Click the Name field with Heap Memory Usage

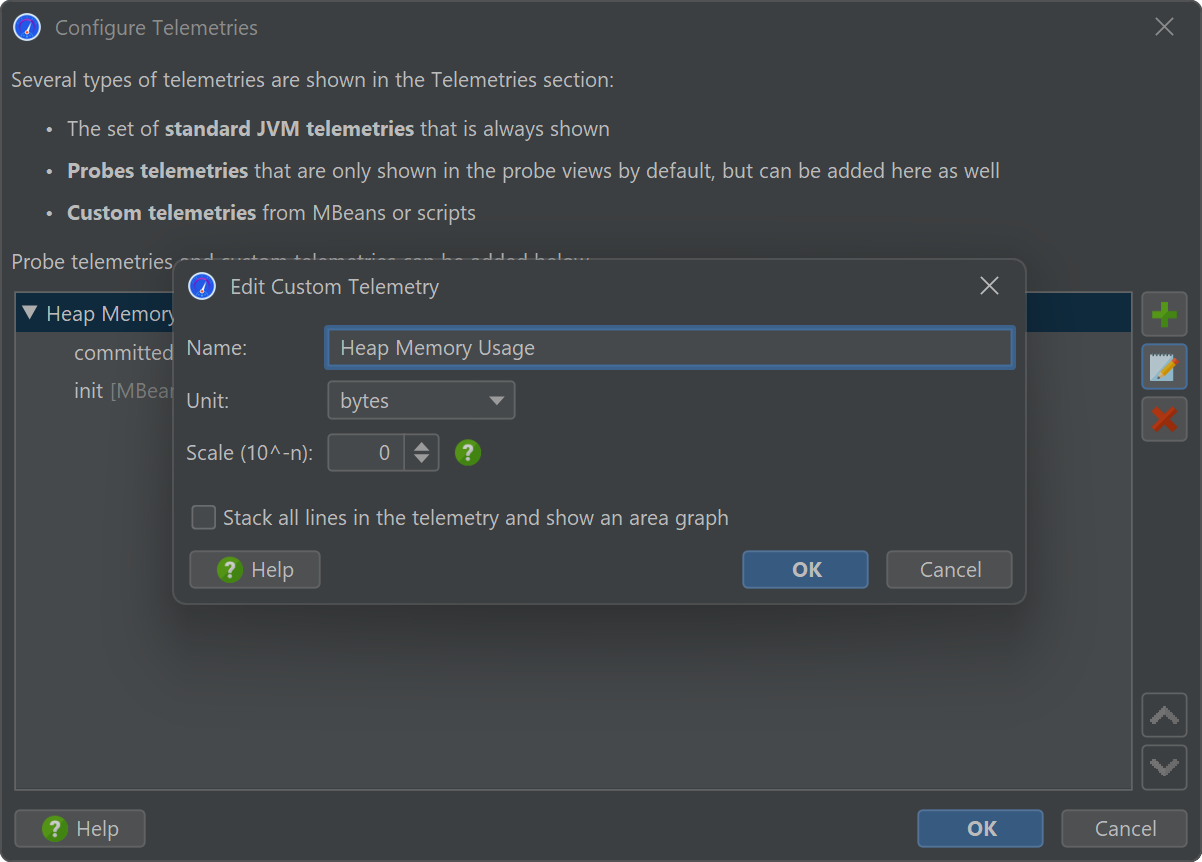point(669,348)
